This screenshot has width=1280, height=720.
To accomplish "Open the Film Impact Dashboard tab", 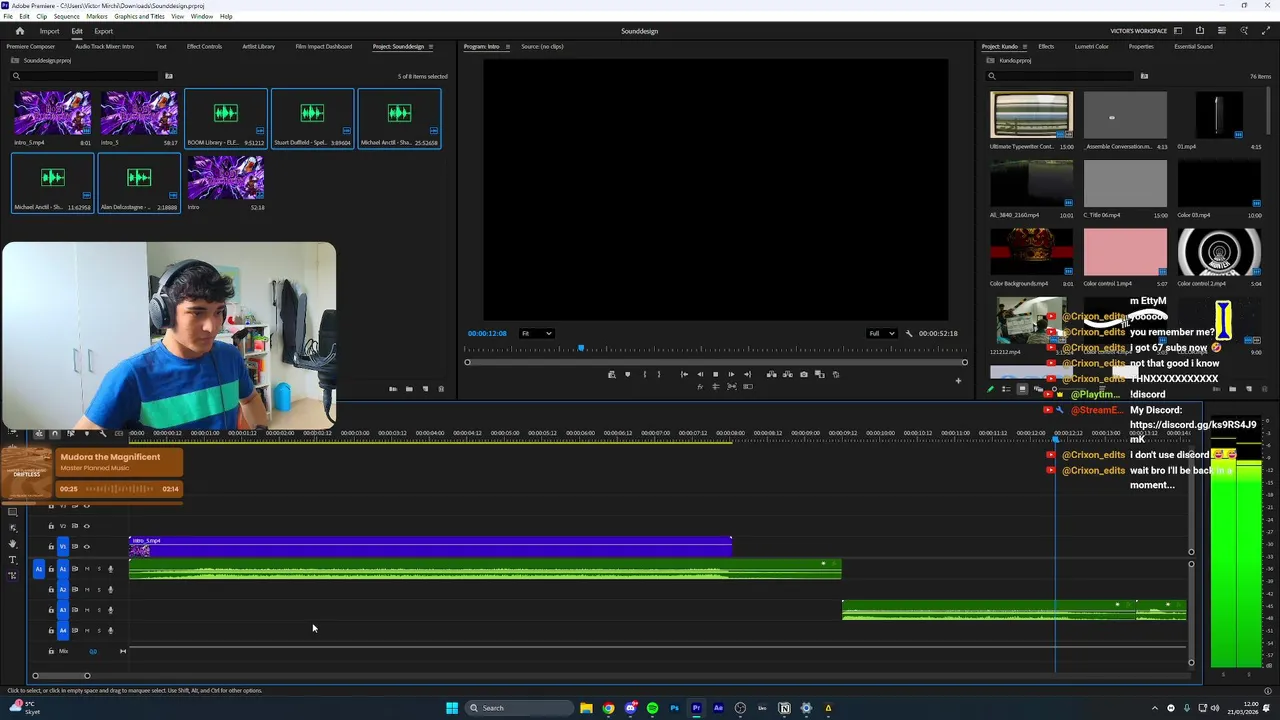I will click(x=323, y=46).
